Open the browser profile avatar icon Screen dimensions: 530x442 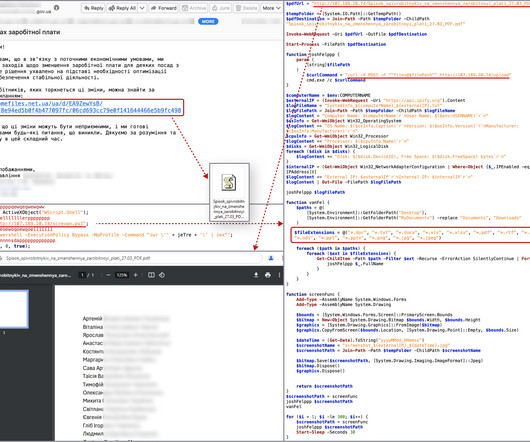pos(271,258)
